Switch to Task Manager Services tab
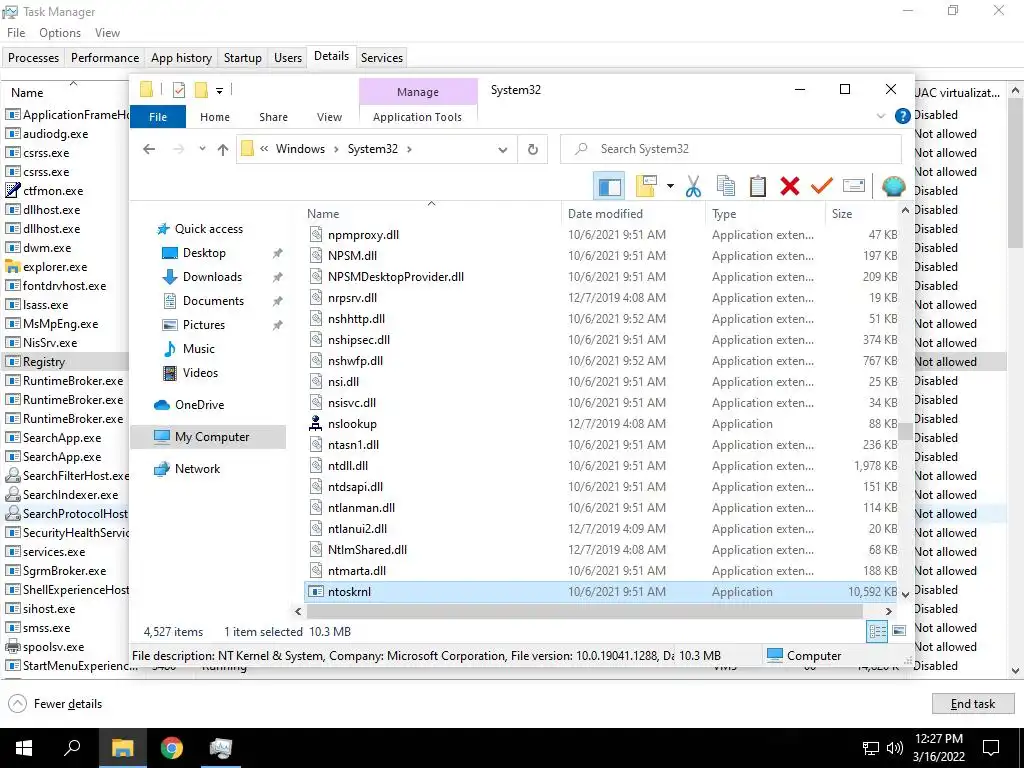 [381, 57]
